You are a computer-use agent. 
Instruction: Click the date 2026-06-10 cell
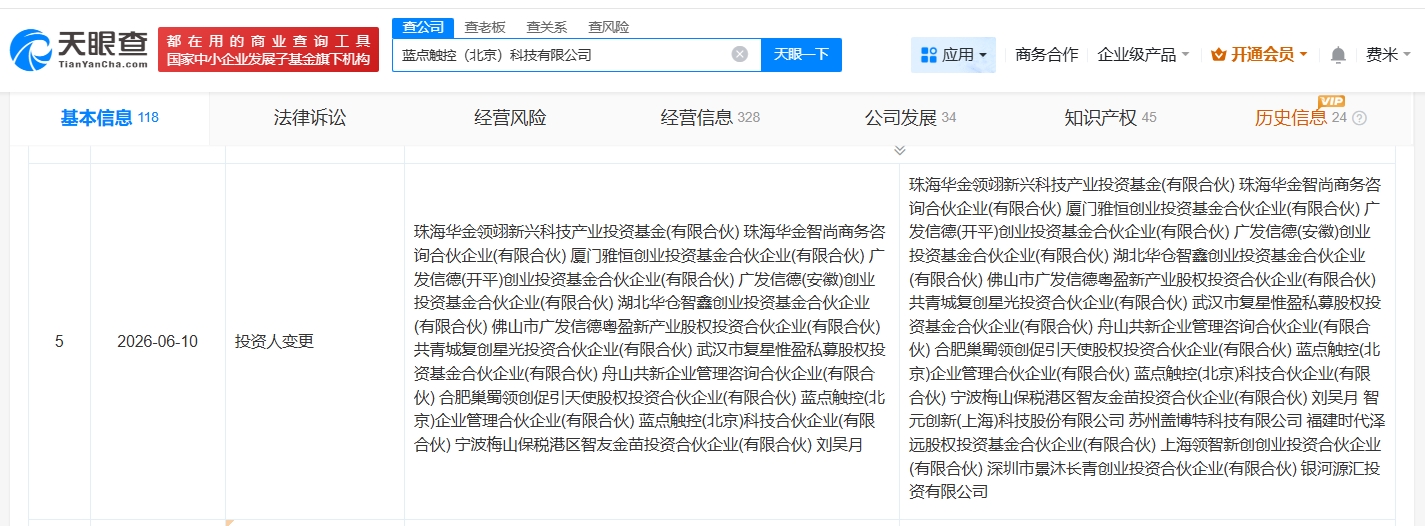[x=157, y=341]
